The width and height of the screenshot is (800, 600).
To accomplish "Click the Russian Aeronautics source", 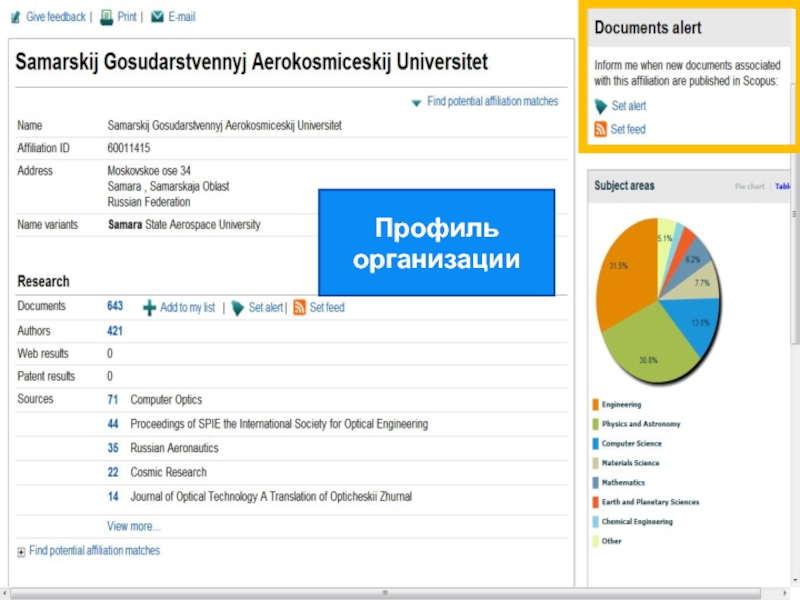I will pyautogui.click(x=174, y=448).
